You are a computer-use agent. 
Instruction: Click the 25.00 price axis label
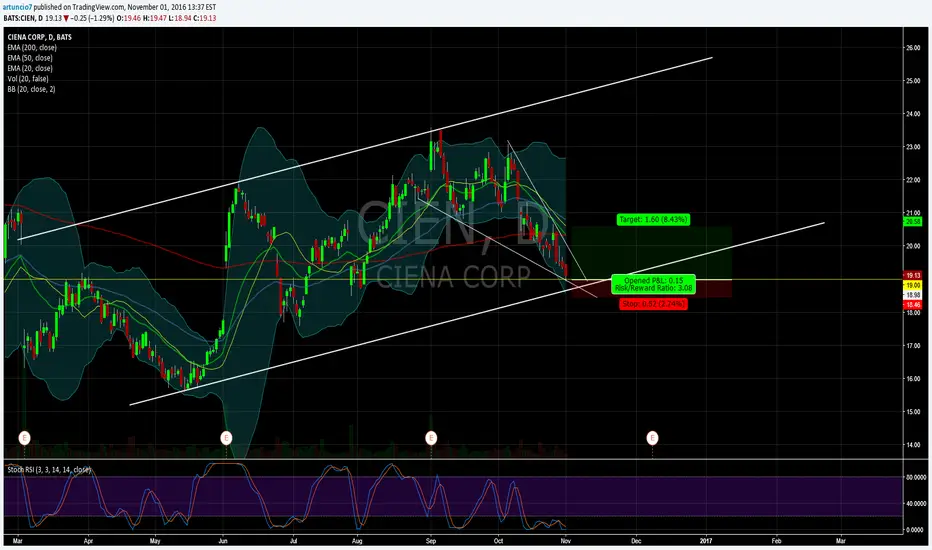click(x=912, y=81)
